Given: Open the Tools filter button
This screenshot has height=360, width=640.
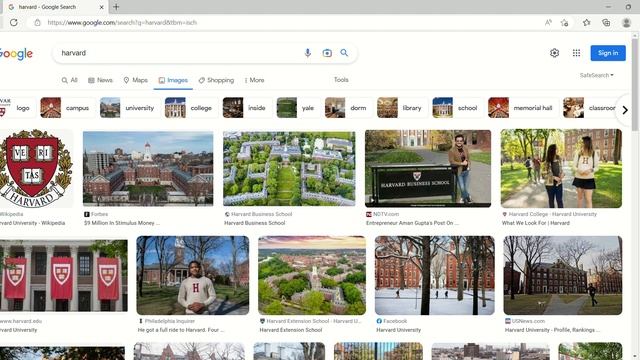Looking at the screenshot, I should point(341,80).
